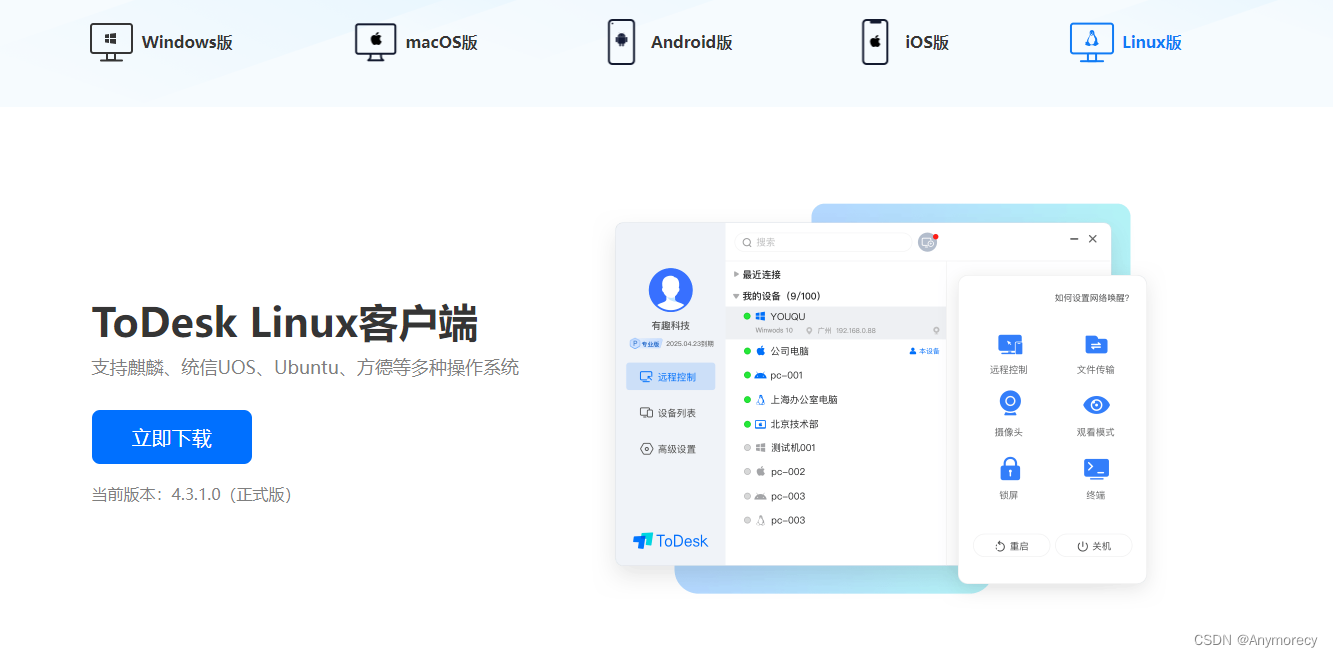Screen dimensions: 1333x657
Task: Click the Windows monitor icon in the top tabs
Action: 111,42
